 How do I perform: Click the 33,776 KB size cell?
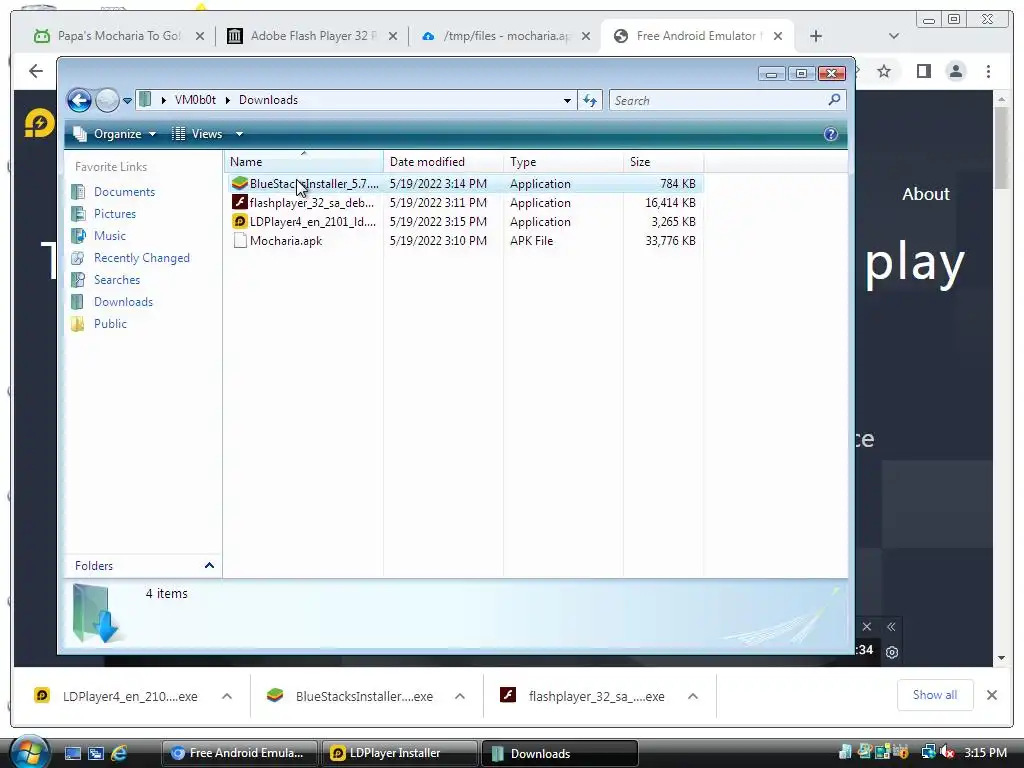point(670,240)
